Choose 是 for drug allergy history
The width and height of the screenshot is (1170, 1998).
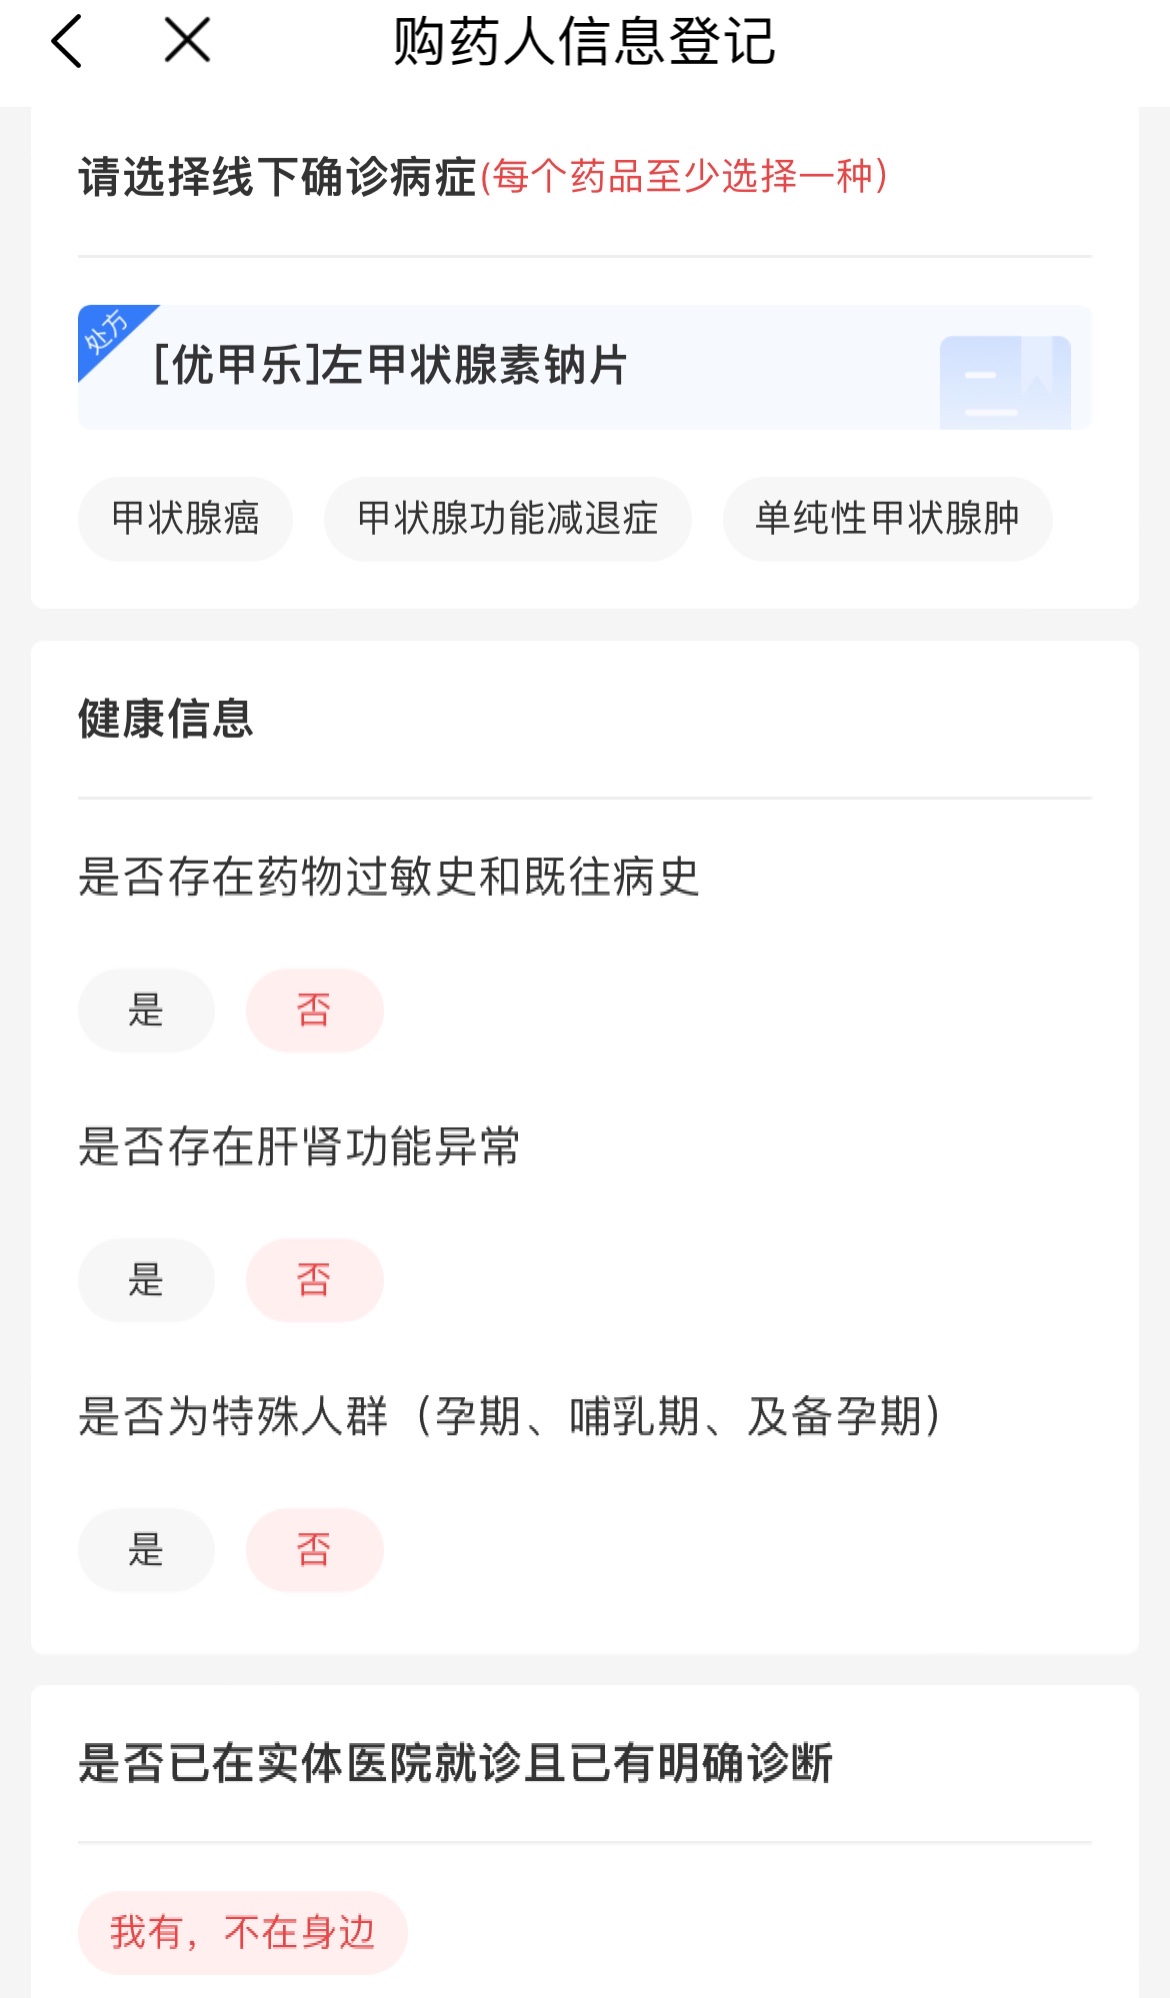146,1010
